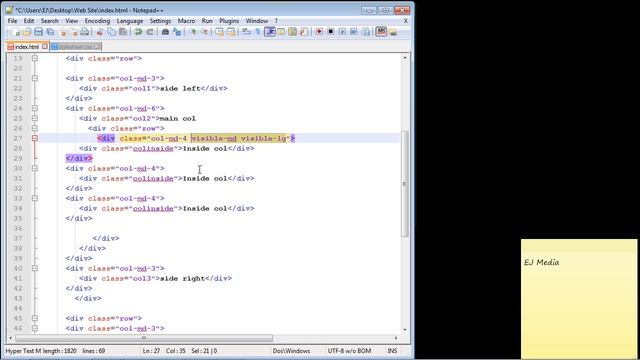This screenshot has width=640, height=360.
Task: Switch to the index.html tab
Action: click(27, 47)
